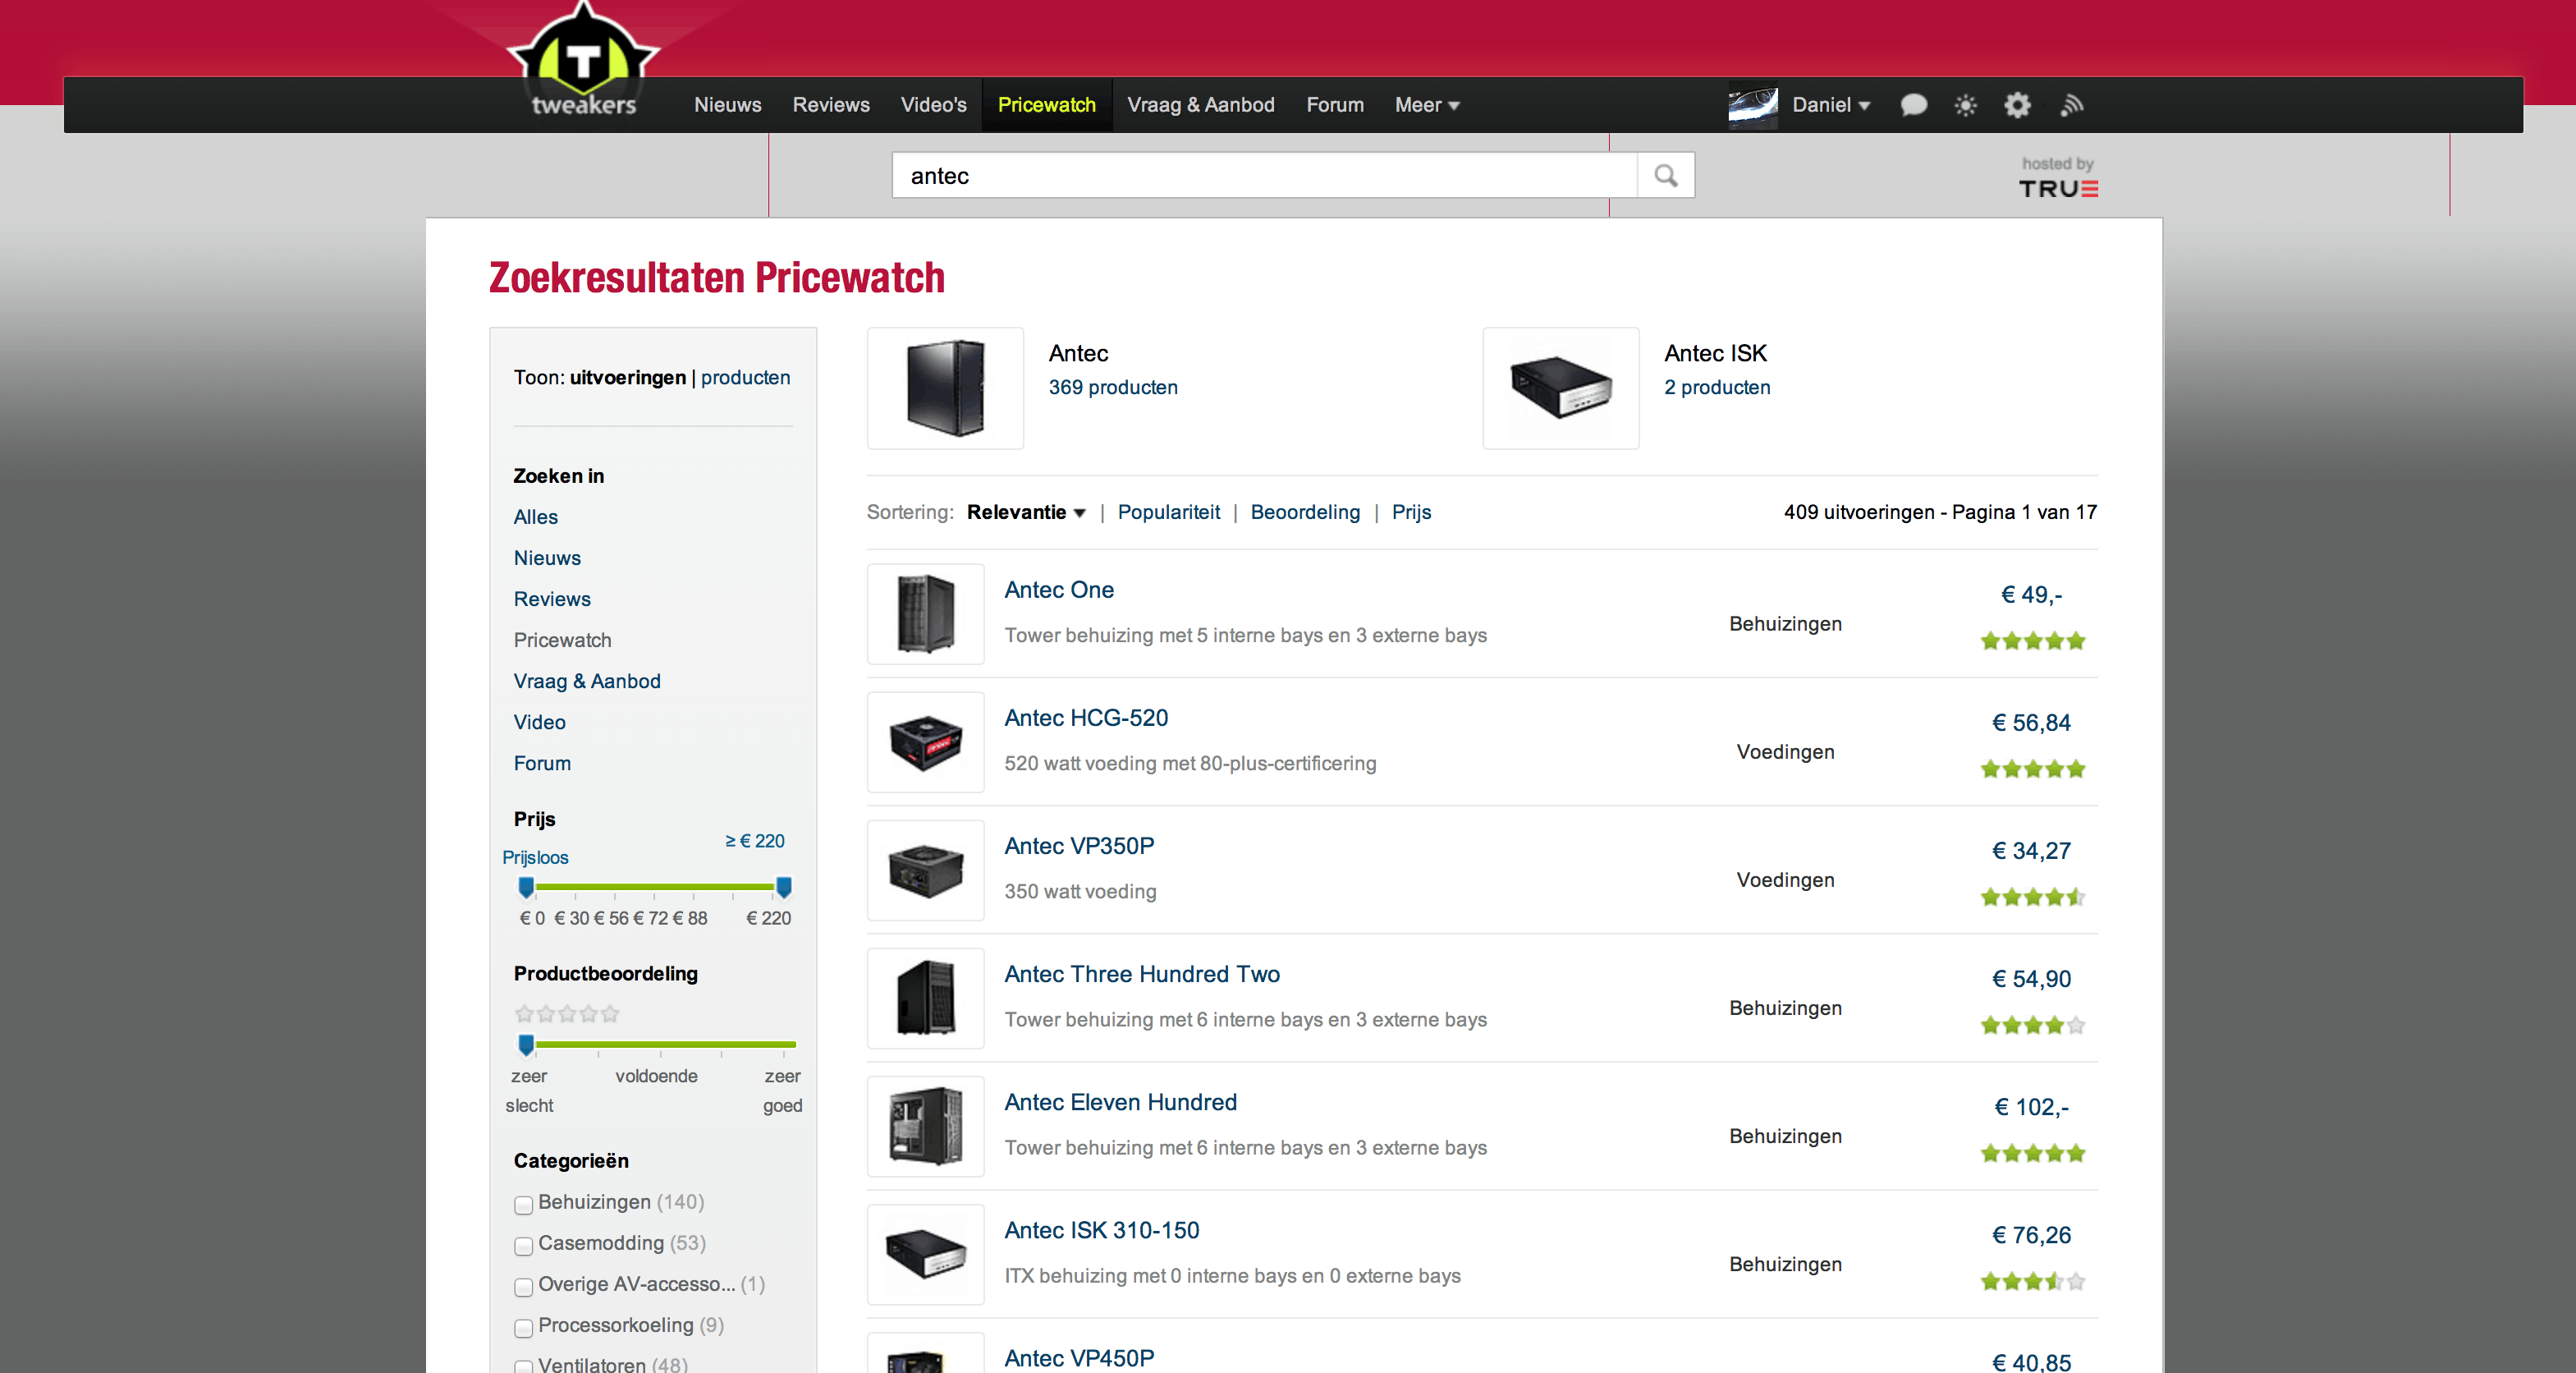The image size is (2576, 1373).
Task: Click the search magnifier button
Action: click(x=1665, y=176)
